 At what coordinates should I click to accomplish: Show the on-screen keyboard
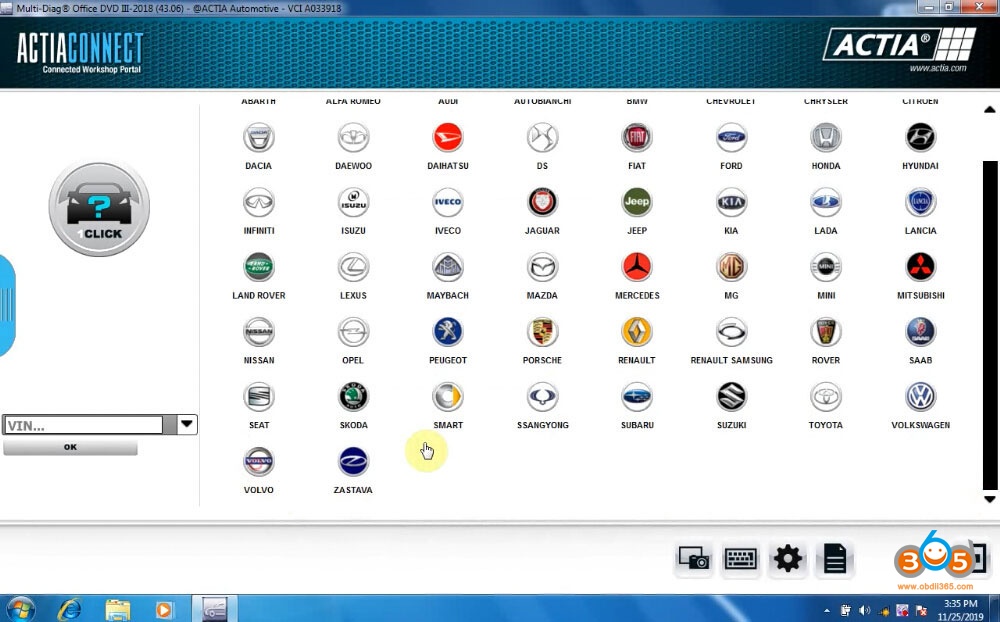click(x=740, y=559)
